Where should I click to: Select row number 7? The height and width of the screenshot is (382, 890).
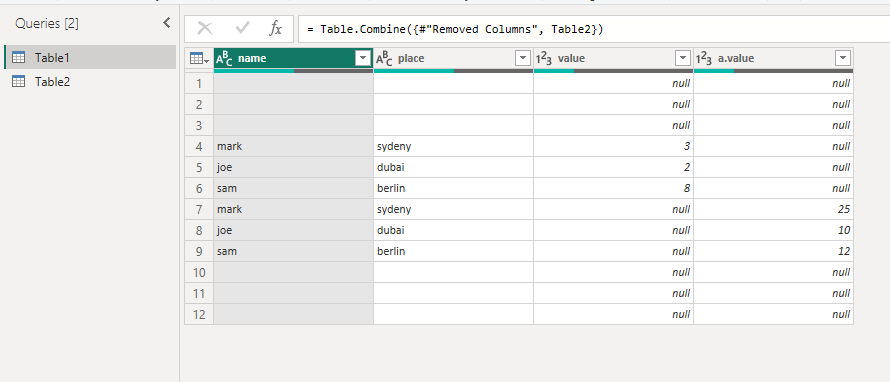199,209
